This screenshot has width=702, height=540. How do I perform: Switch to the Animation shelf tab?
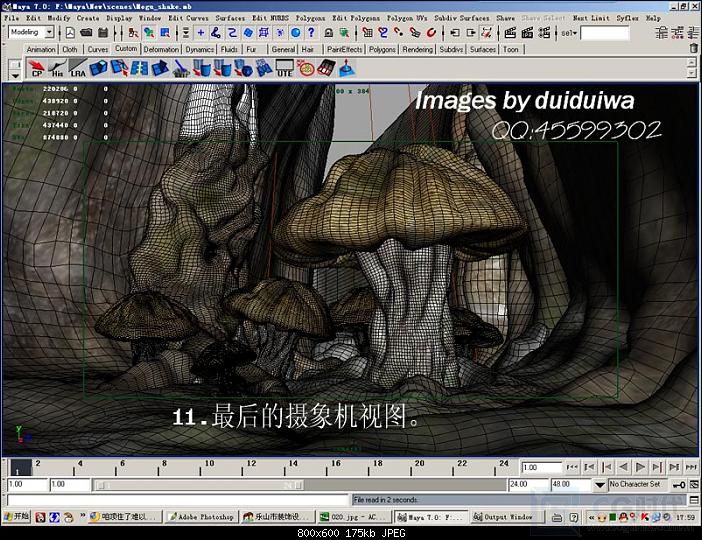tap(41, 49)
